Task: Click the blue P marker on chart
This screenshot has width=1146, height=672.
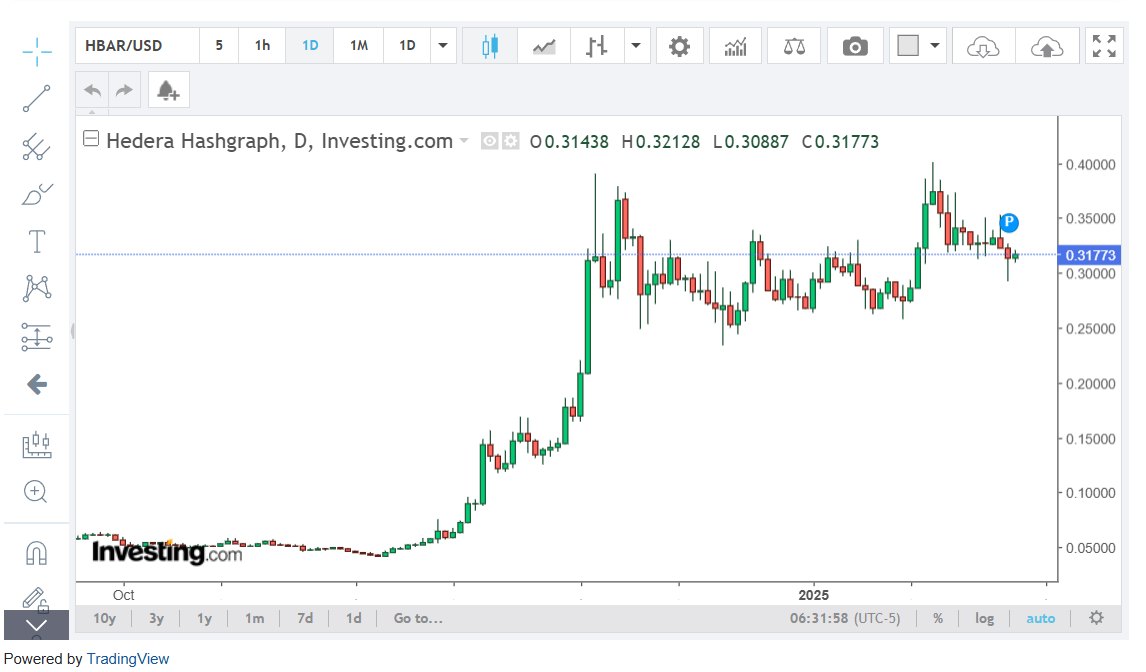Action: 1009,222
